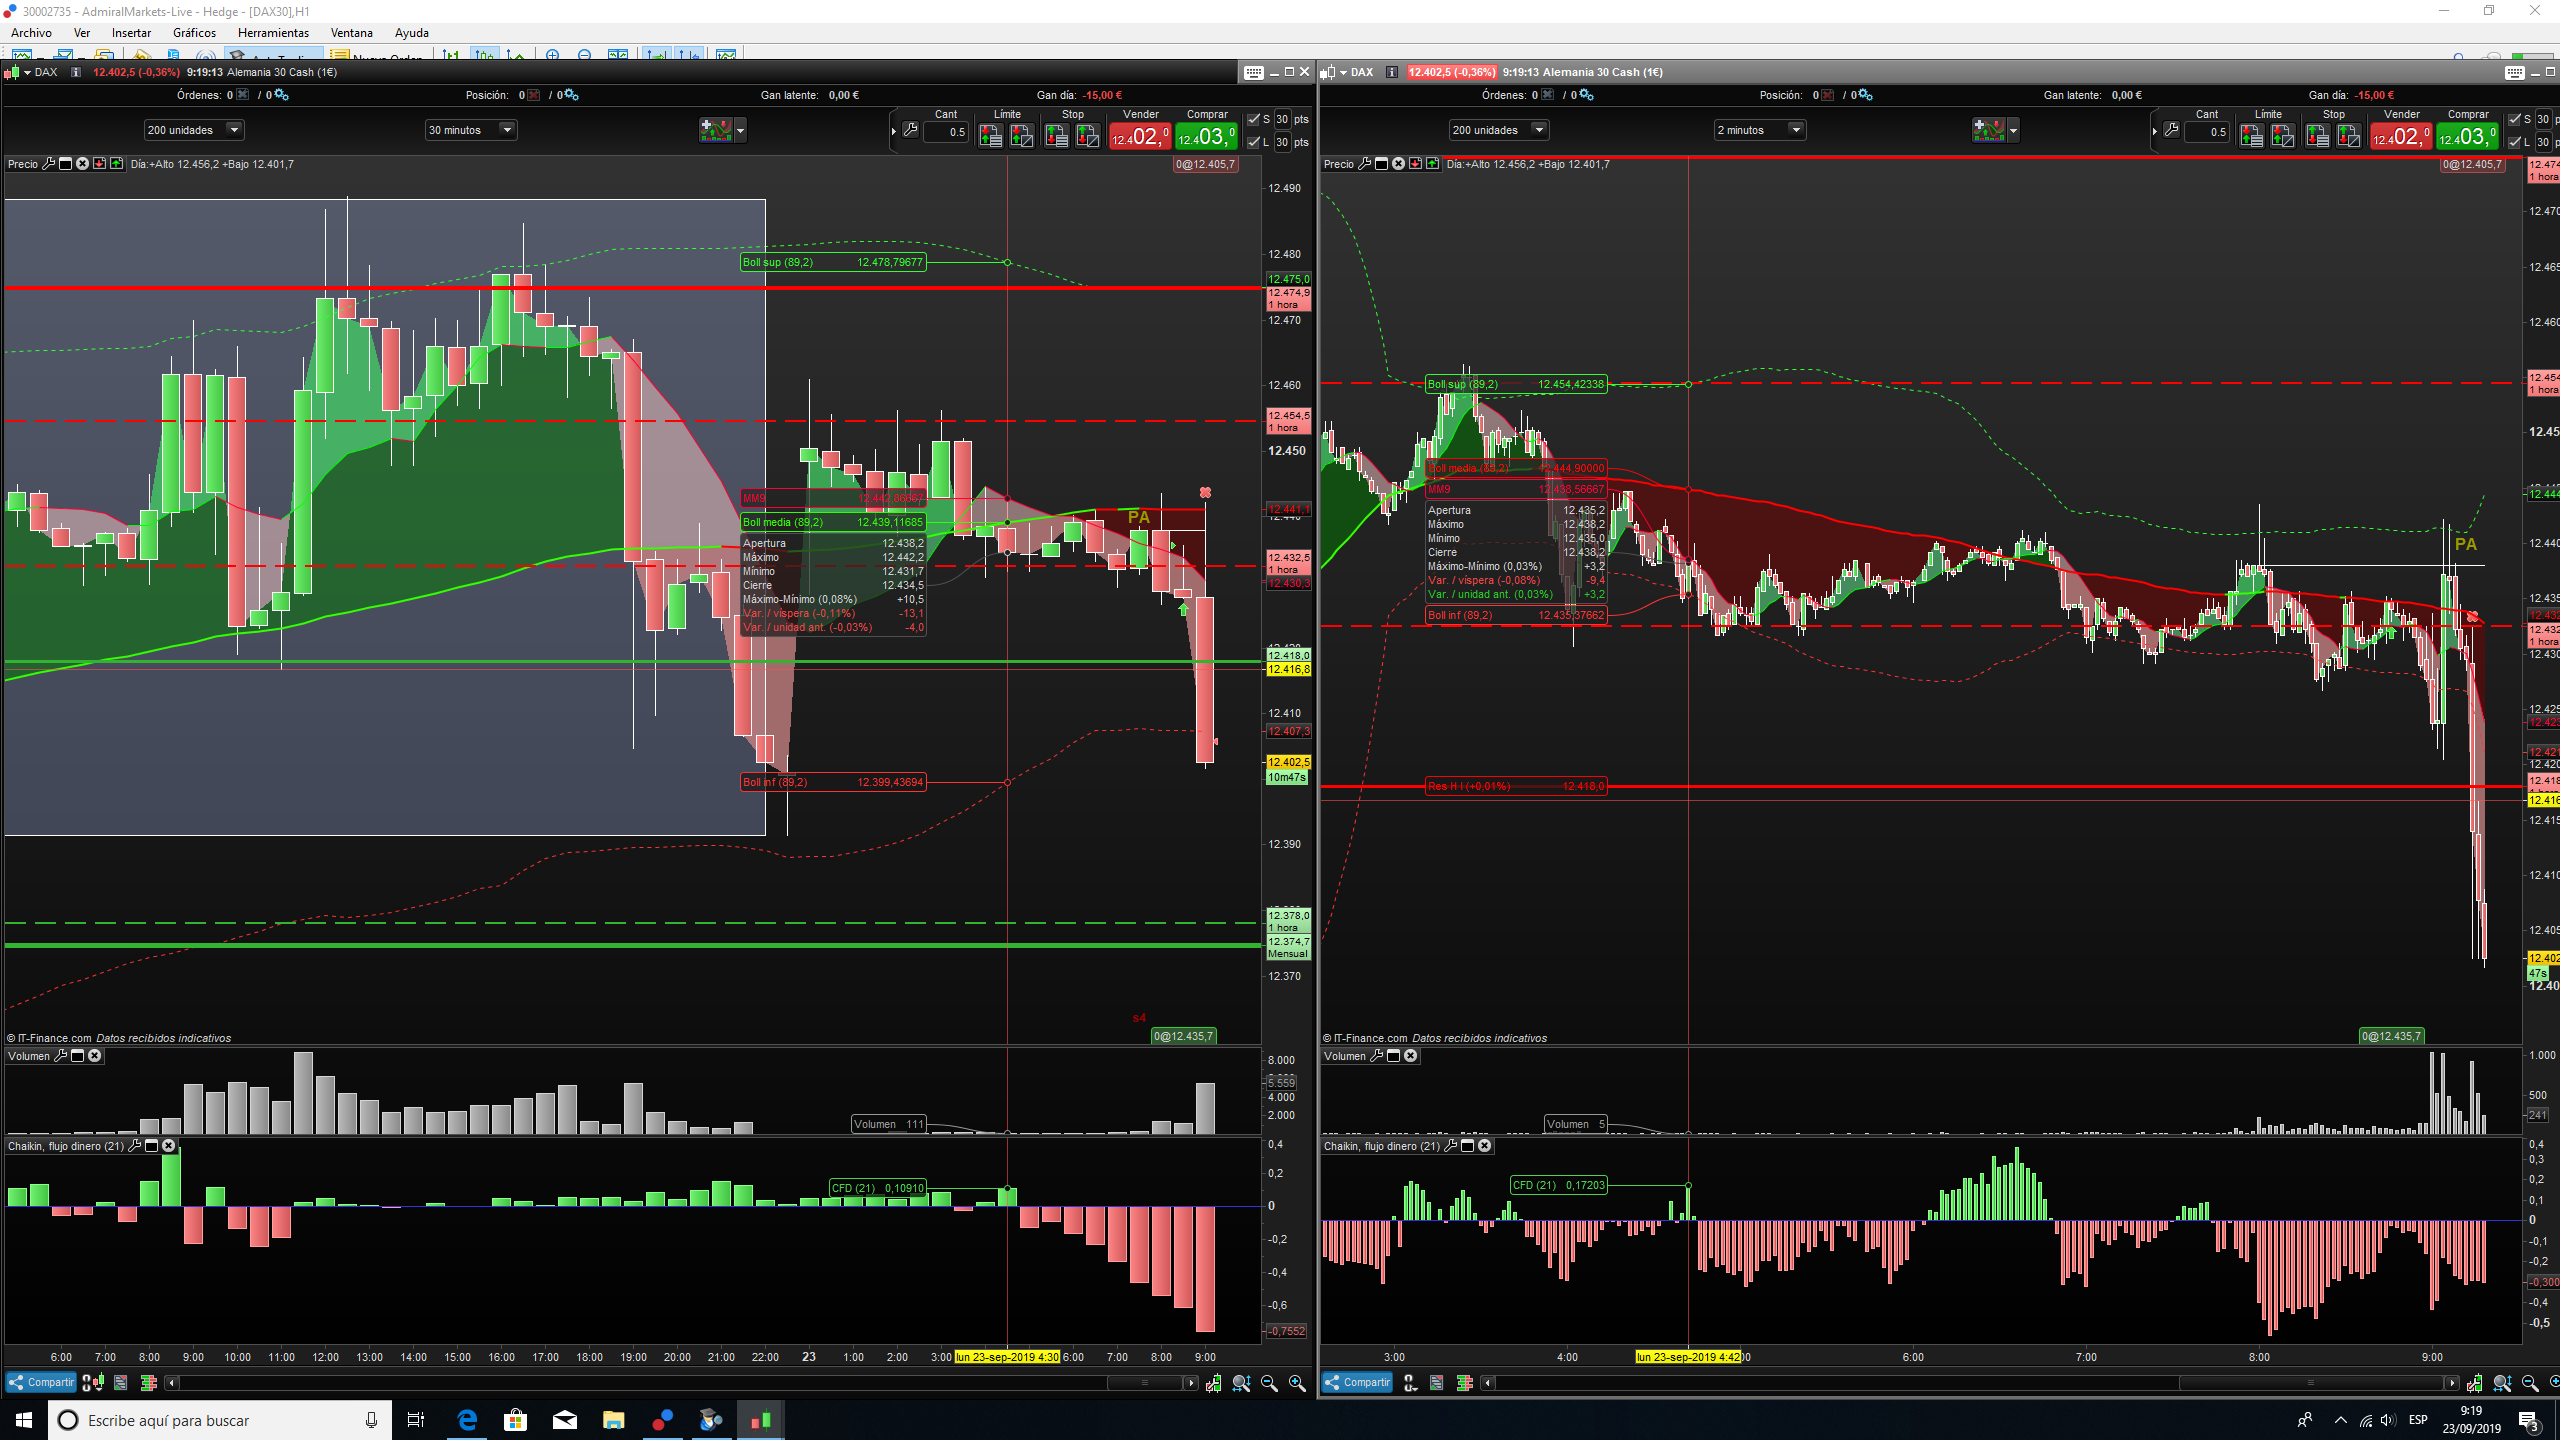Toggle the S checkbox in the right chart
Screen dimensions: 2560x1440
(x=2515, y=119)
